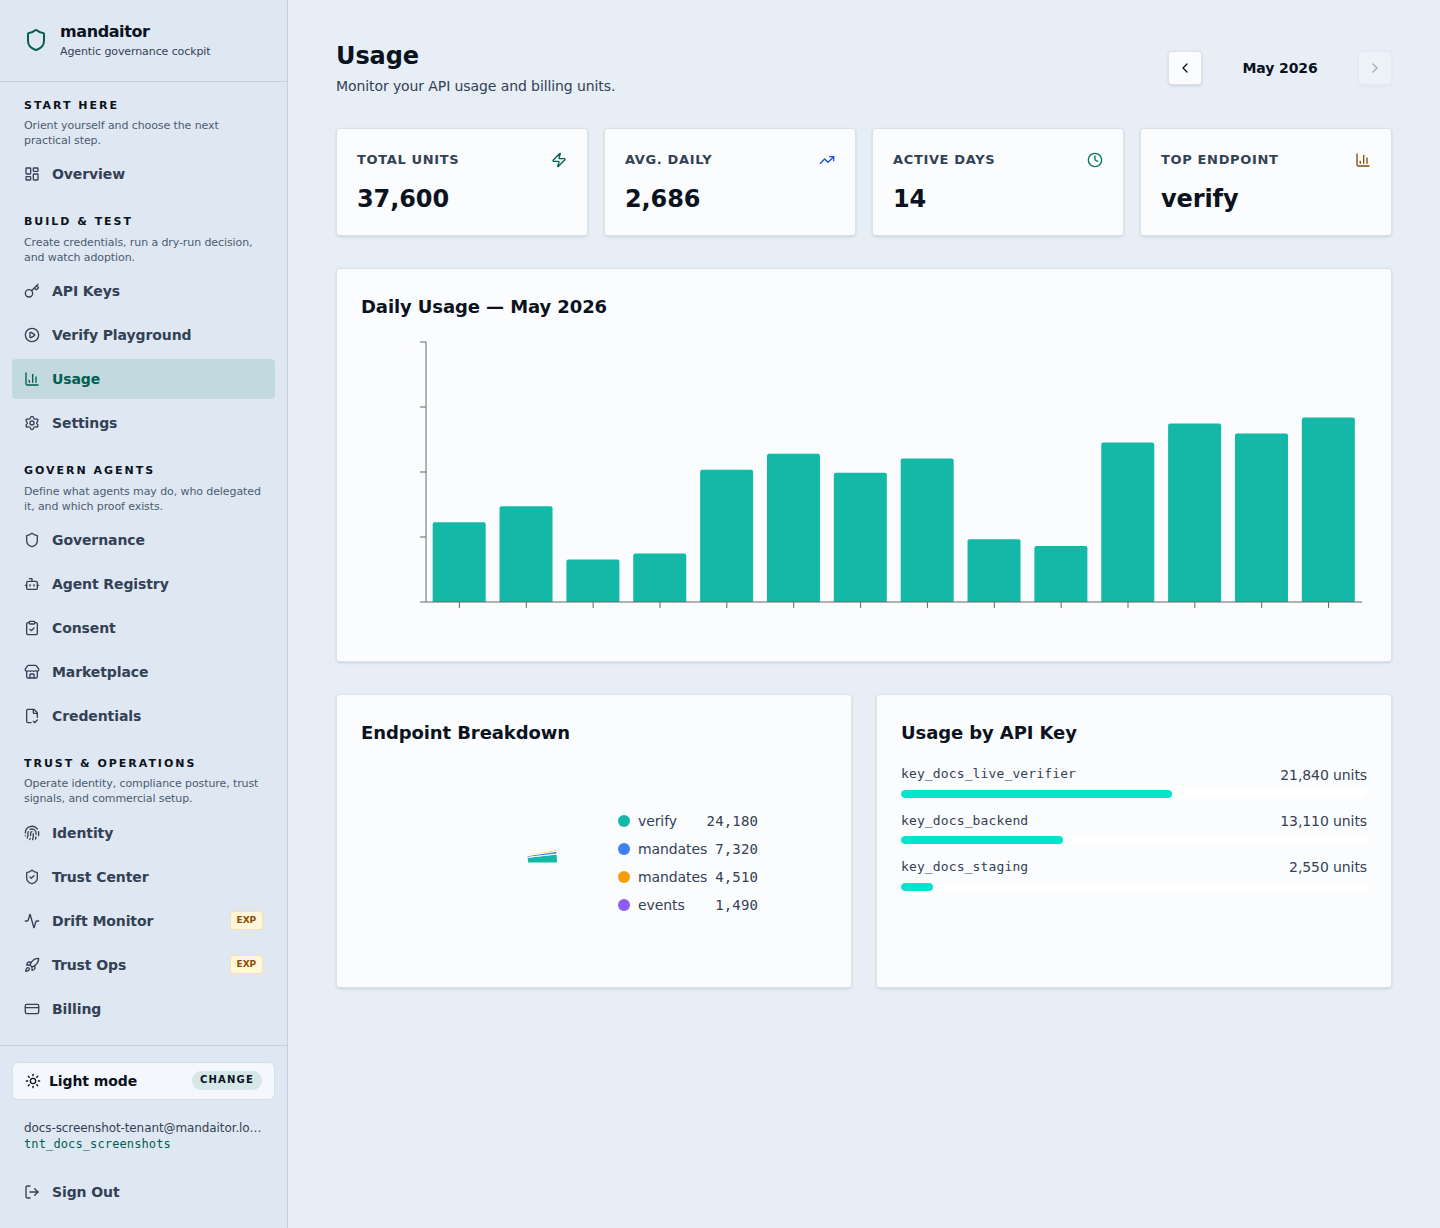Open Billing
Image resolution: width=1440 pixels, height=1228 pixels.
143,1009
